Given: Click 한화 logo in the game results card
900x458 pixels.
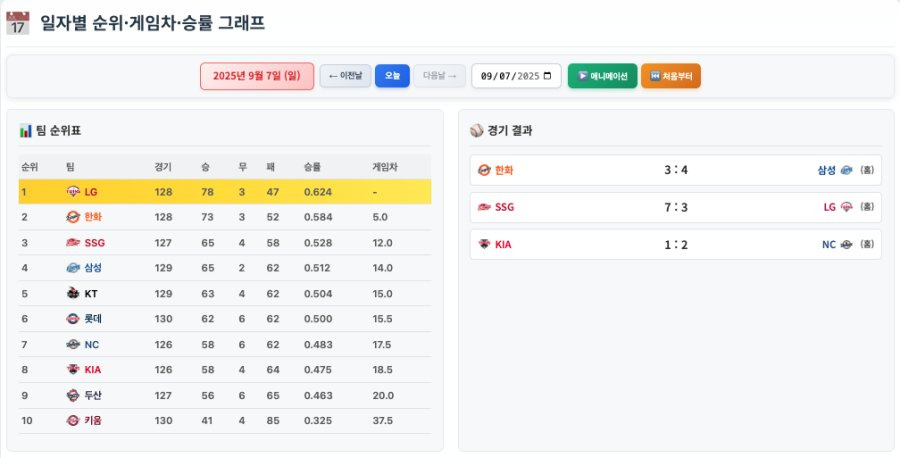Looking at the screenshot, I should pos(484,170).
